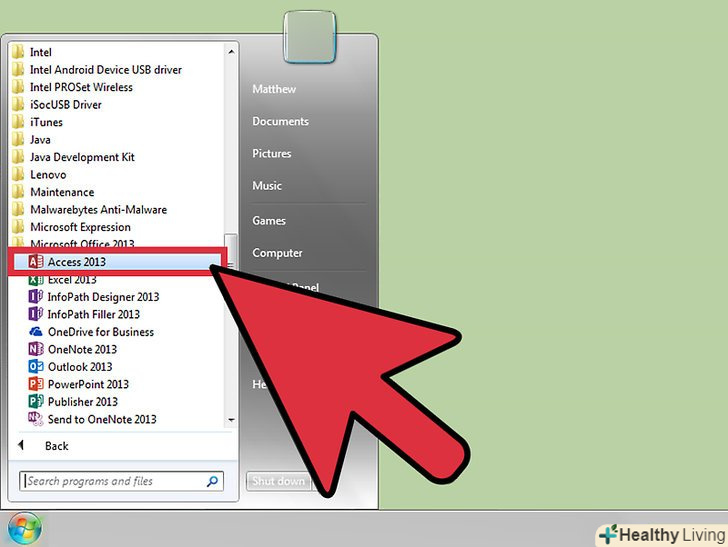The image size is (728, 547).
Task: Open Music from Start menu
Action: click(267, 186)
